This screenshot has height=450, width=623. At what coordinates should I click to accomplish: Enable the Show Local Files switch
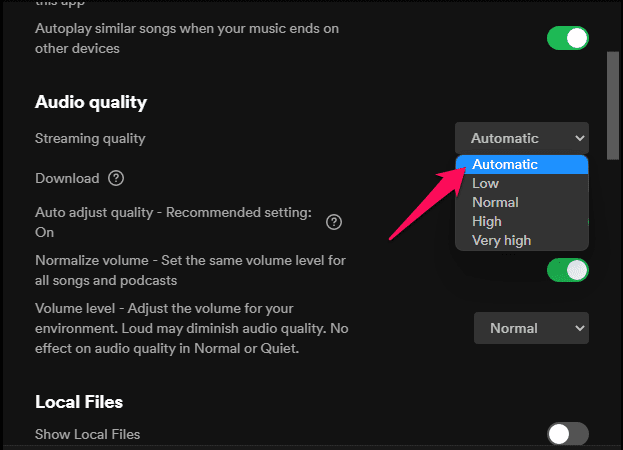567,434
